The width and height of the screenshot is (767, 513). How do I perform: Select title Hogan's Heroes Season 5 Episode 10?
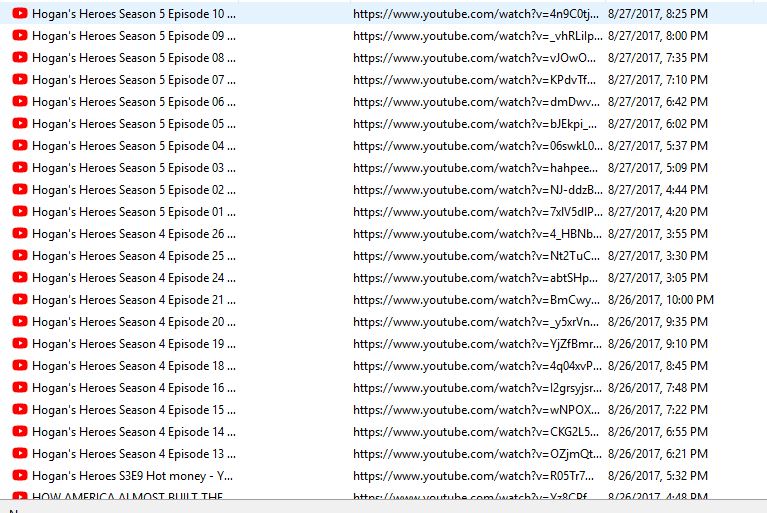point(134,14)
